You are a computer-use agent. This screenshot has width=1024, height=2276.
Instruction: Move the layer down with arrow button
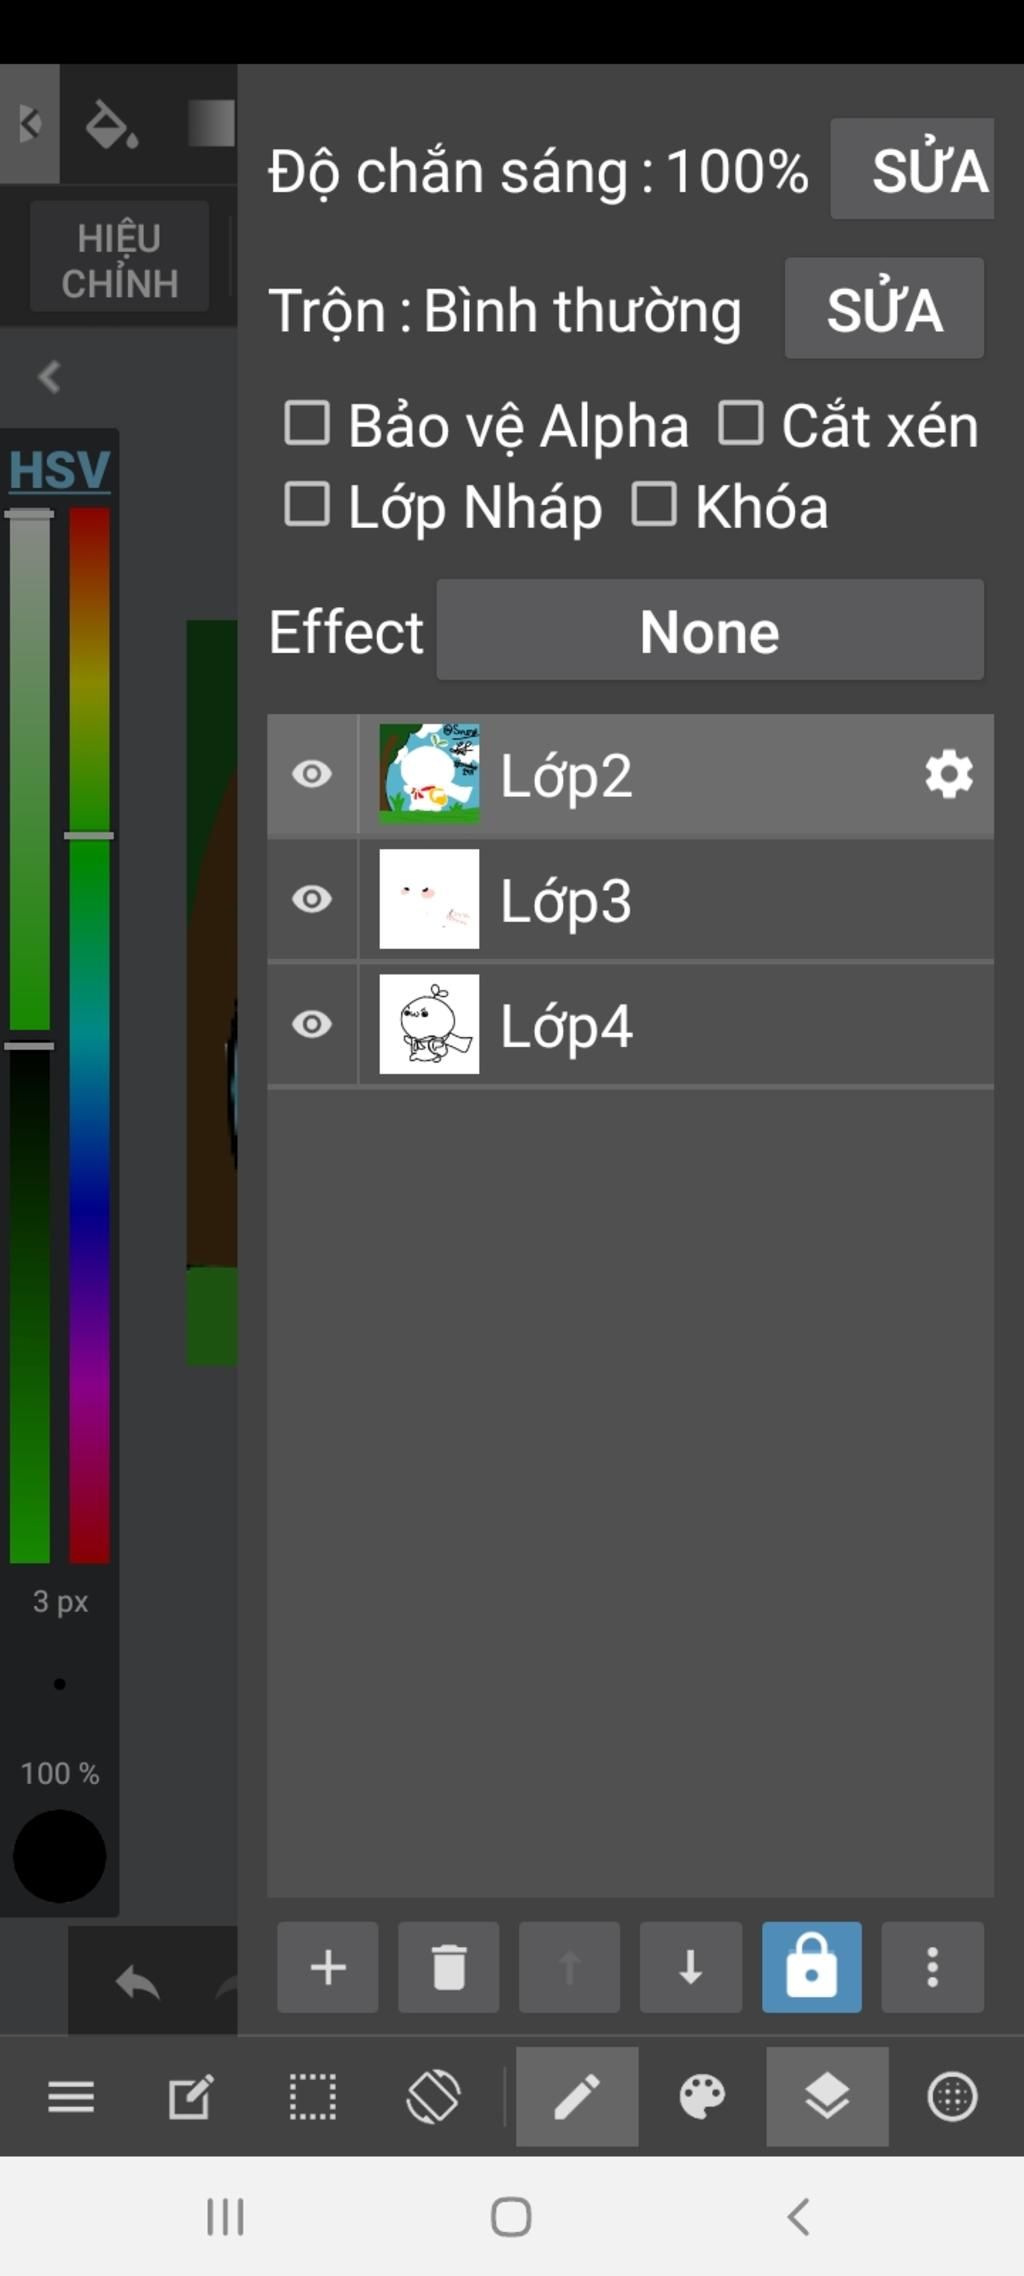coord(690,1967)
